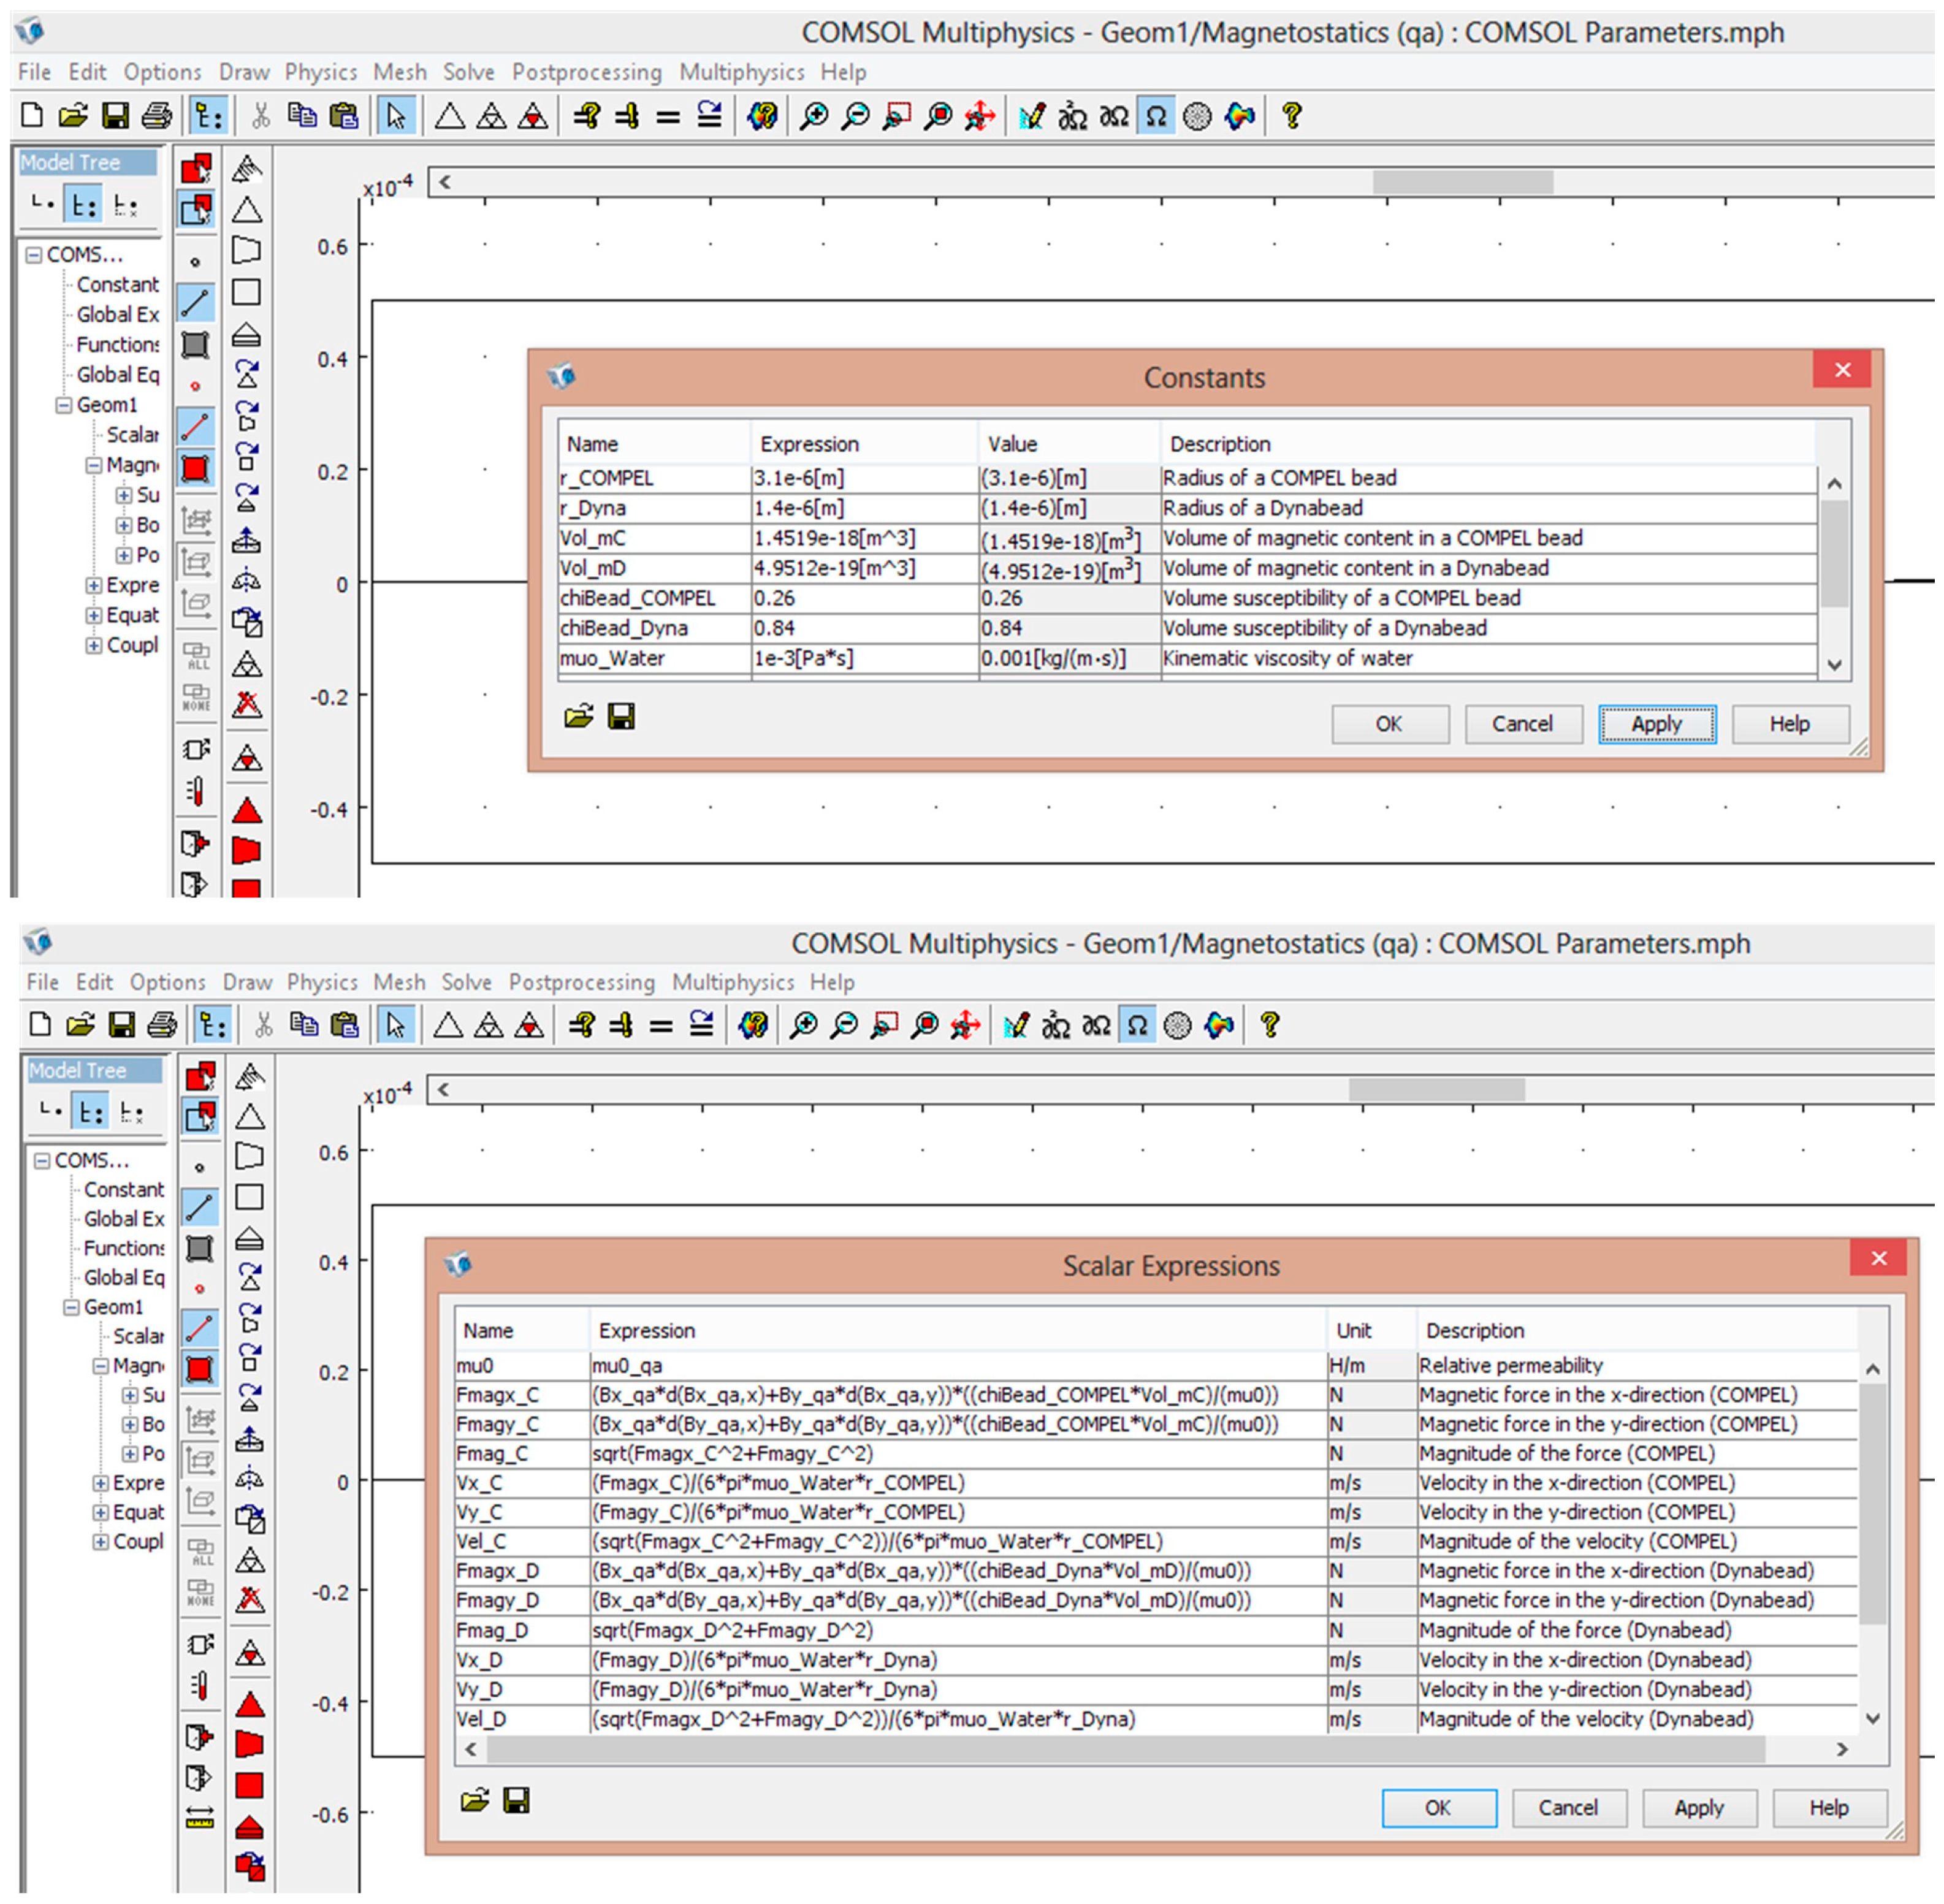Click the open-folder import icon in the Constants dialog
1944x1904 pixels.
(578, 716)
